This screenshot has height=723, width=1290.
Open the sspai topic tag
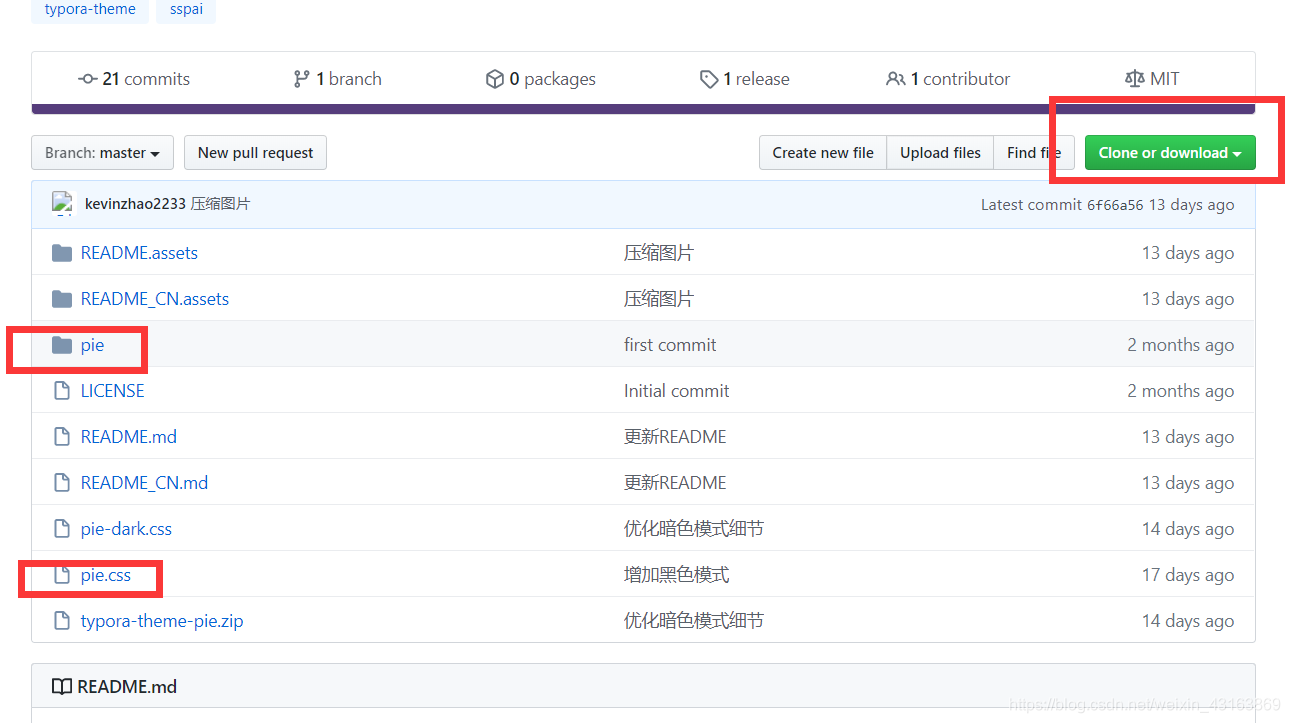[186, 9]
